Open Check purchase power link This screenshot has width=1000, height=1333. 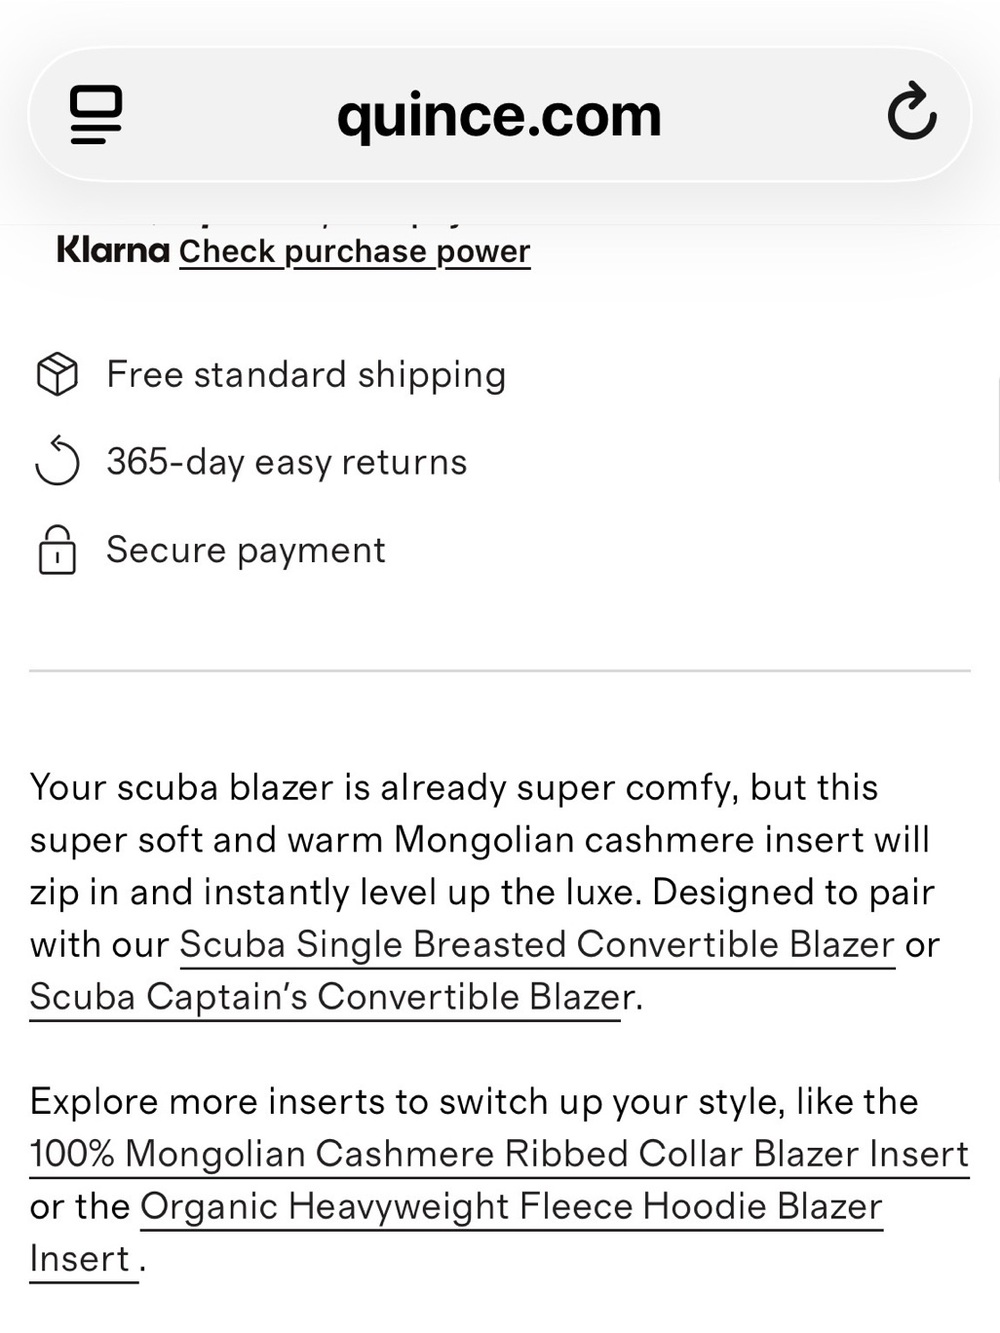pos(354,251)
